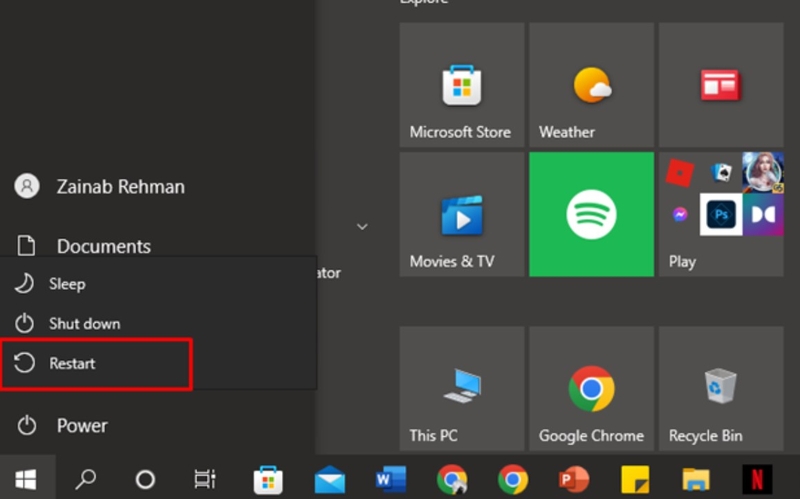Open Dolby icon in Play tile
800x499 pixels.
coord(763,214)
